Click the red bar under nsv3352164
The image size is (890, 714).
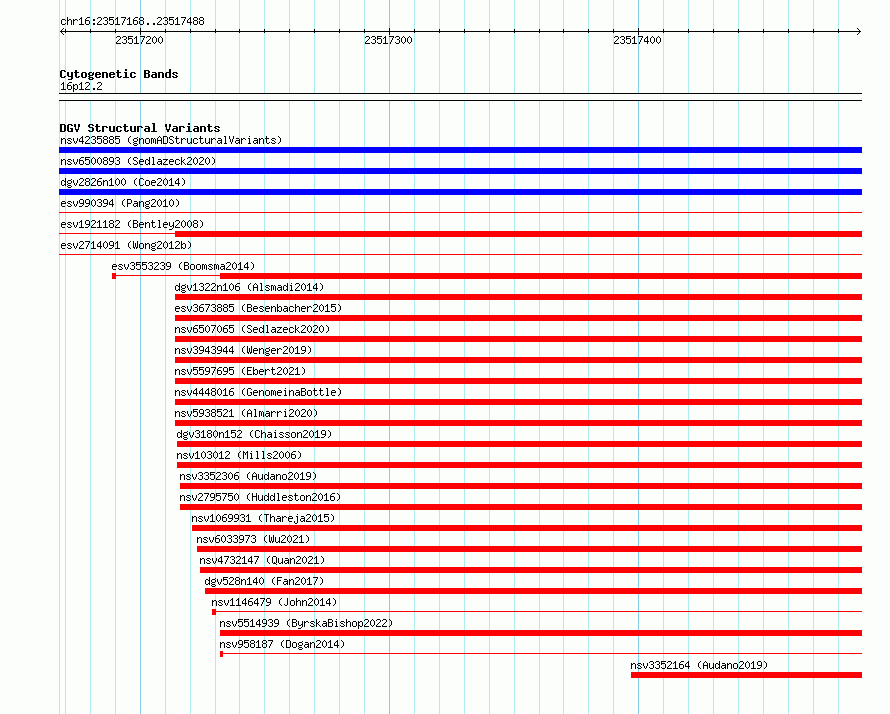[x=746, y=675]
